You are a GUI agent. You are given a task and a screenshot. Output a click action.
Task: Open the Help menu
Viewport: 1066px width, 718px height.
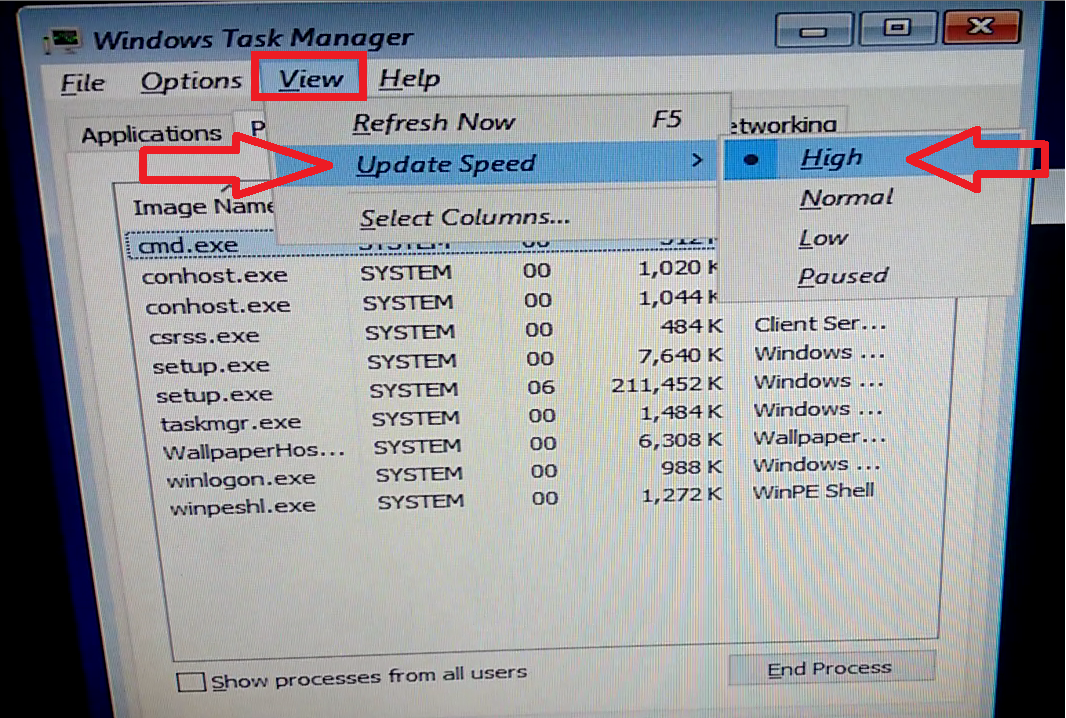[x=409, y=78]
